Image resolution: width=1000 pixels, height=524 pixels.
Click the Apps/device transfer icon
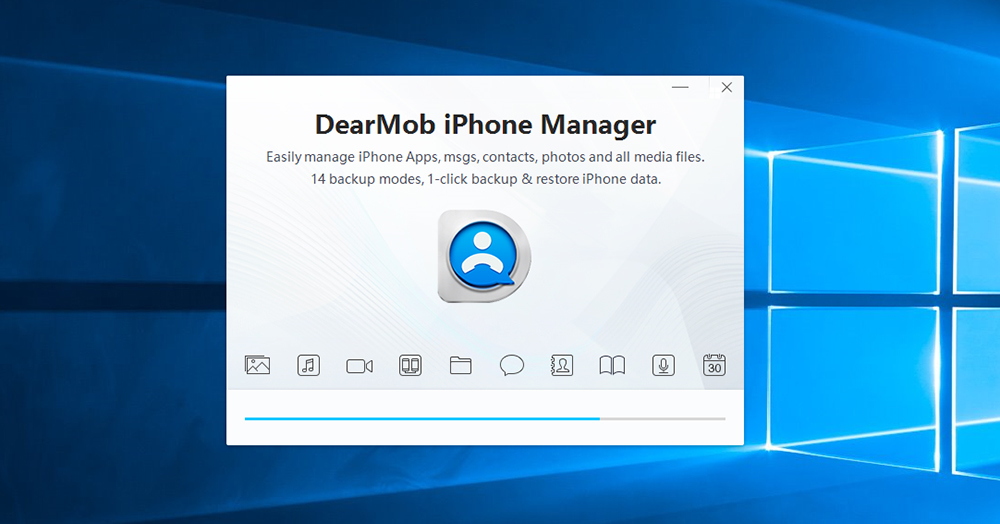pos(410,365)
